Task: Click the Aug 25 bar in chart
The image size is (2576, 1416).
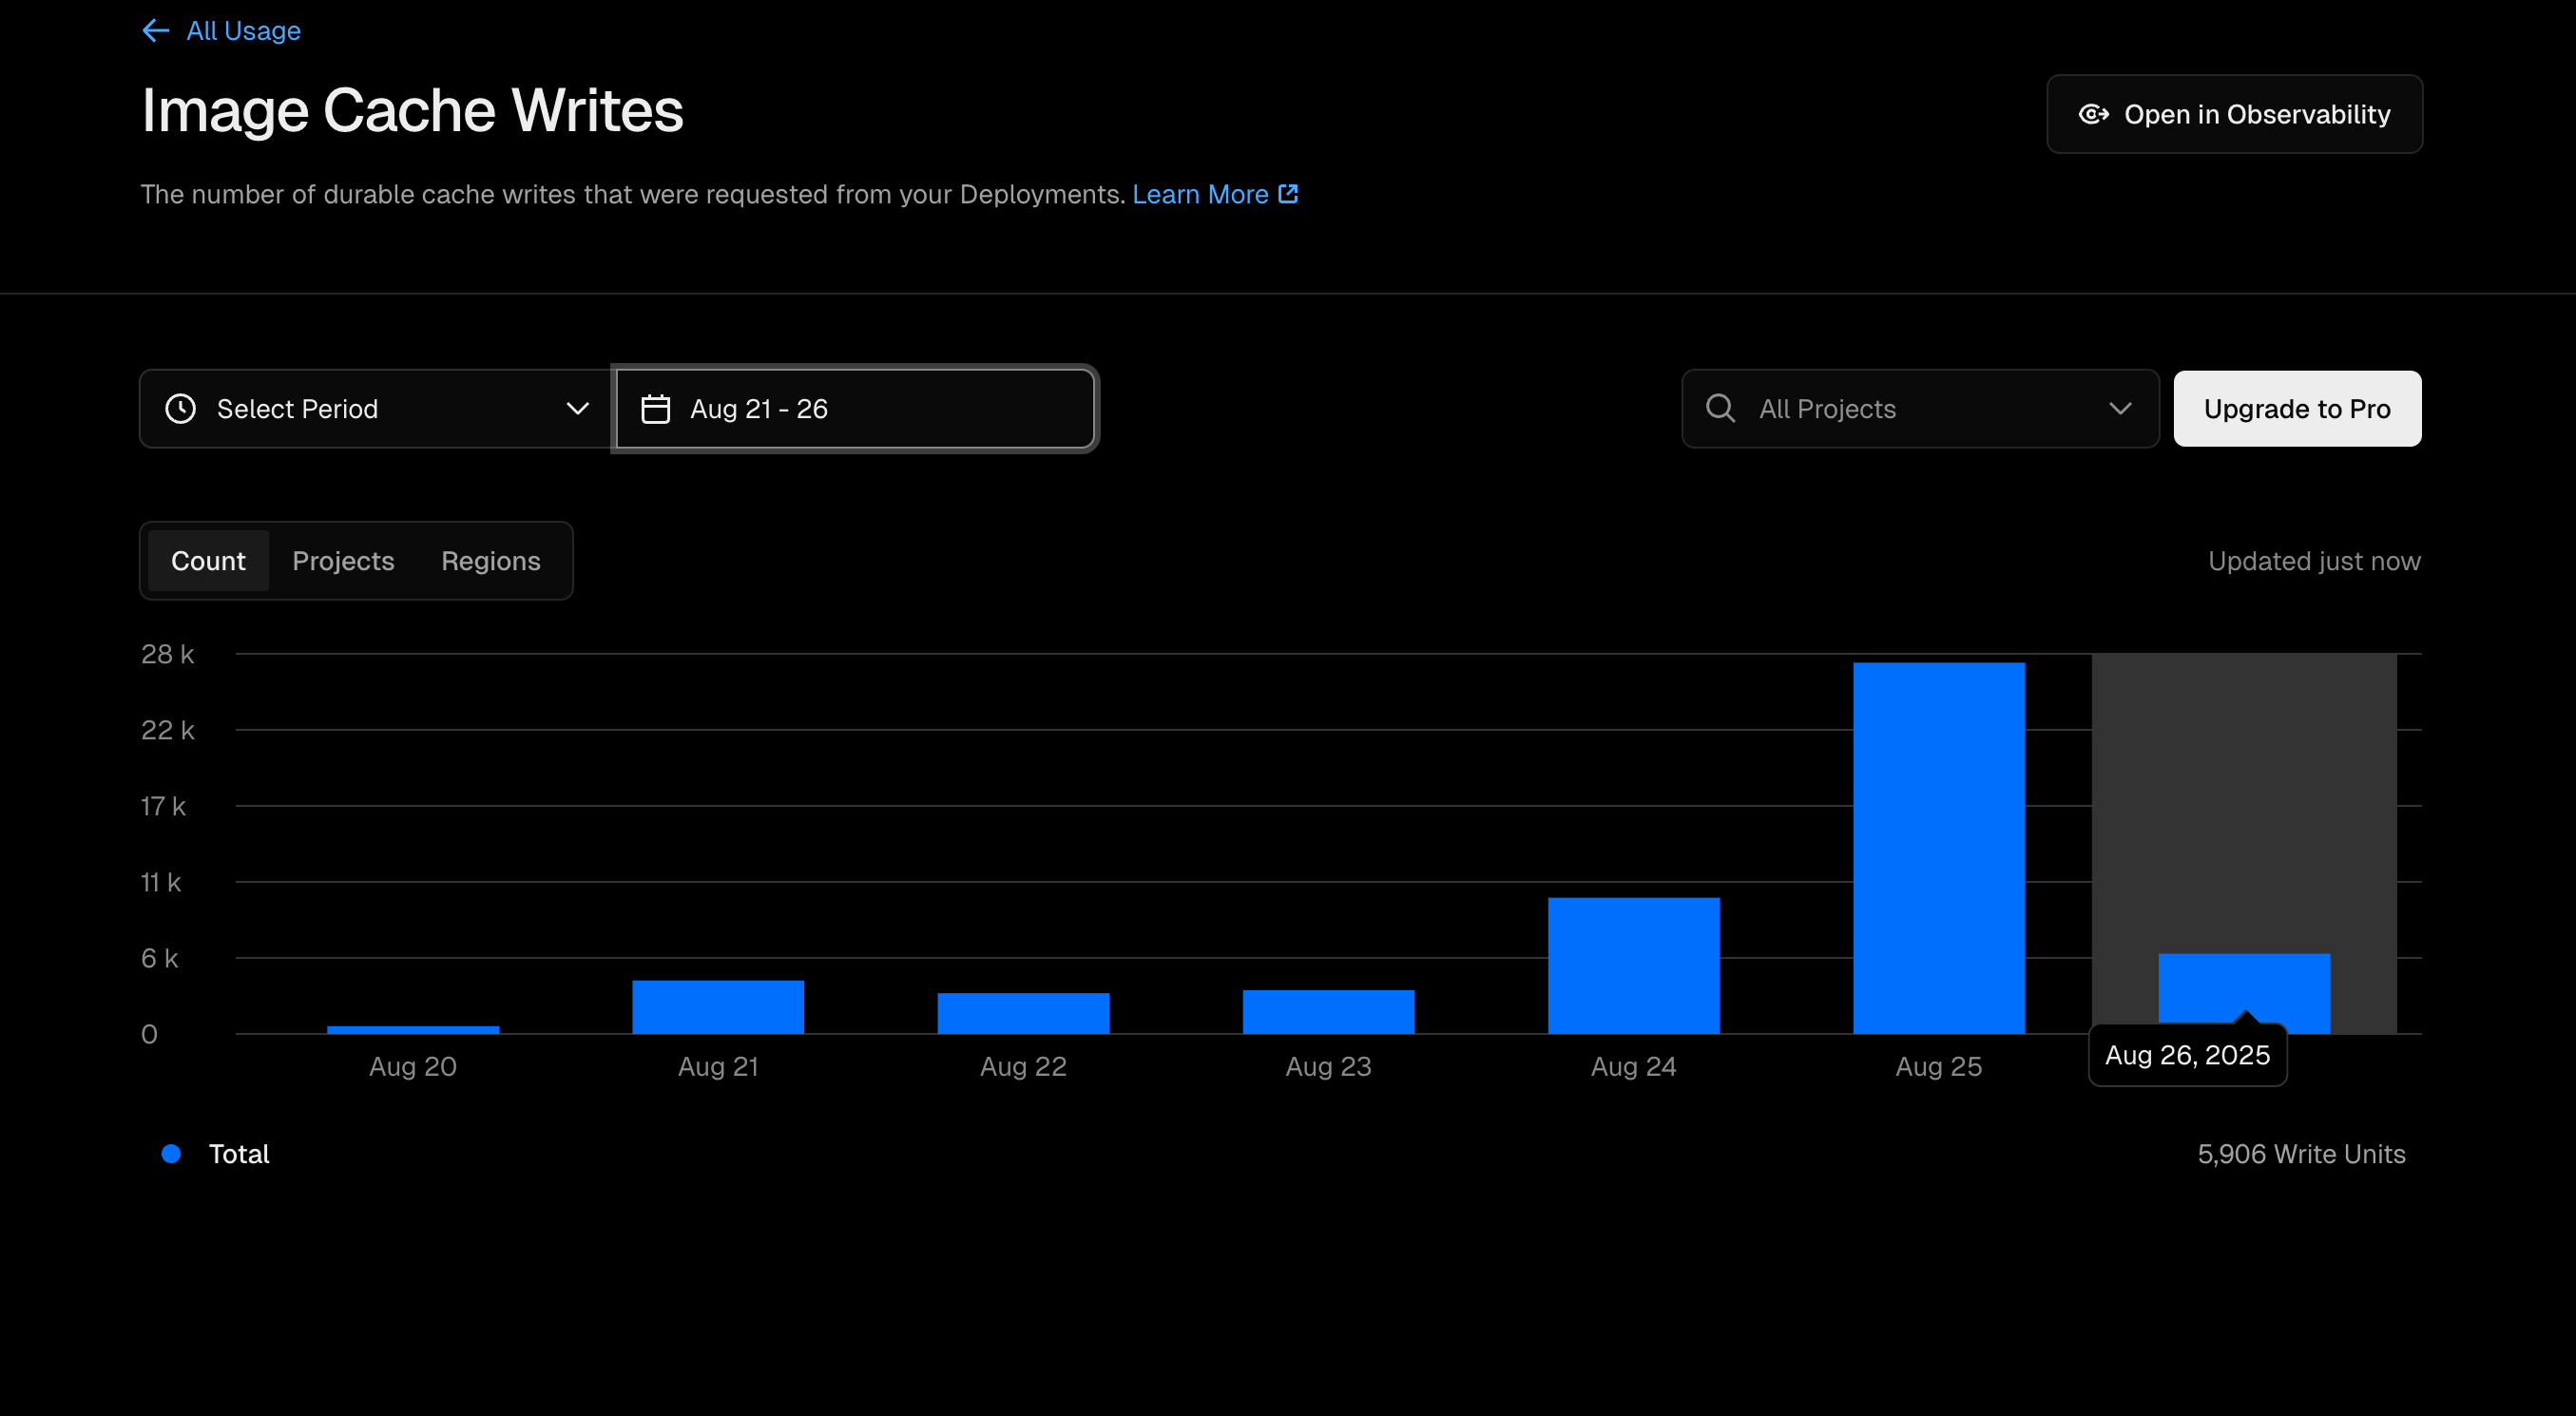Action: [x=1938, y=848]
